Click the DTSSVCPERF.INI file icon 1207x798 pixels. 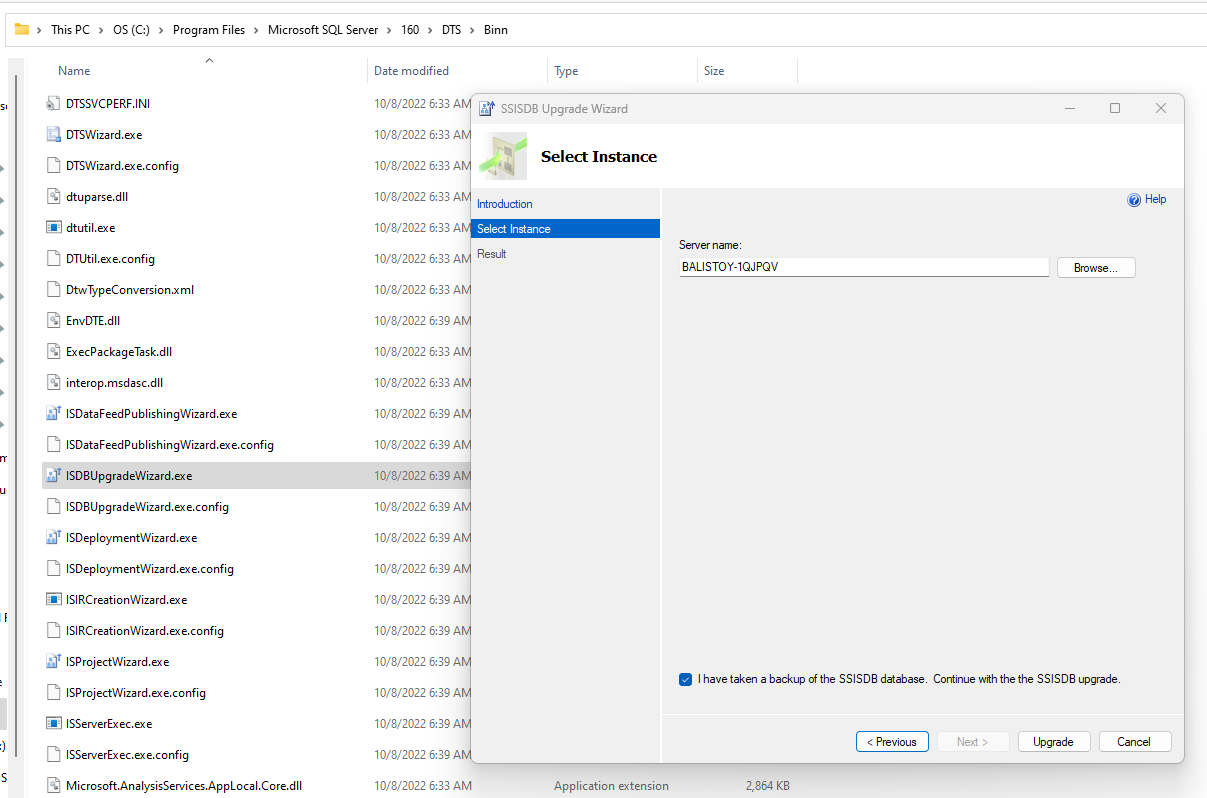click(x=54, y=103)
